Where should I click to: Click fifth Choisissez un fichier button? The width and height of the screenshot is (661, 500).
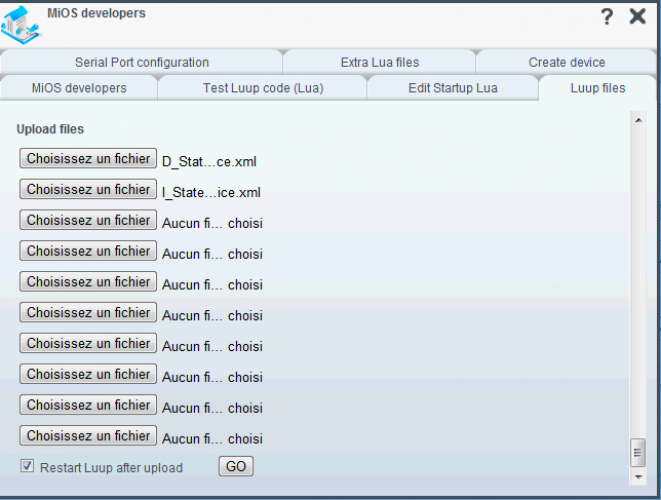tap(88, 282)
